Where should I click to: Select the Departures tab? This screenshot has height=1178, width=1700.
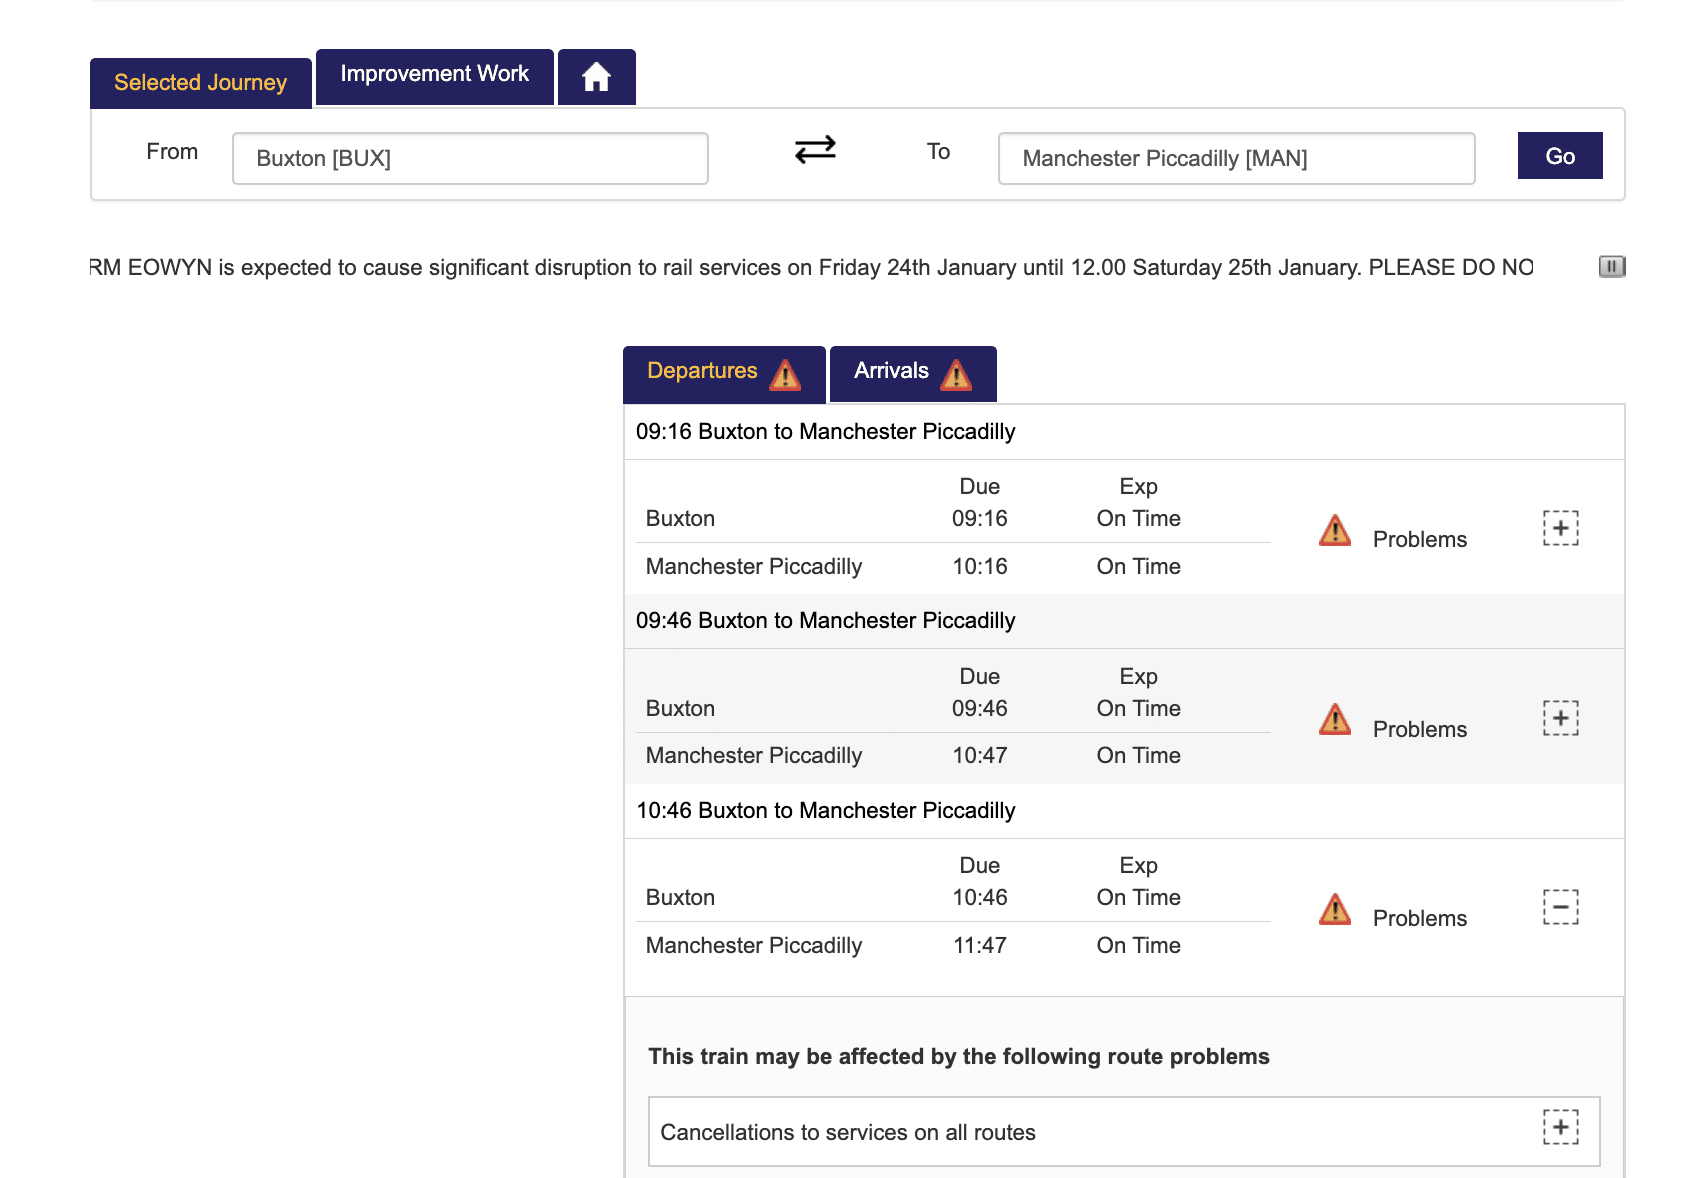tap(702, 372)
